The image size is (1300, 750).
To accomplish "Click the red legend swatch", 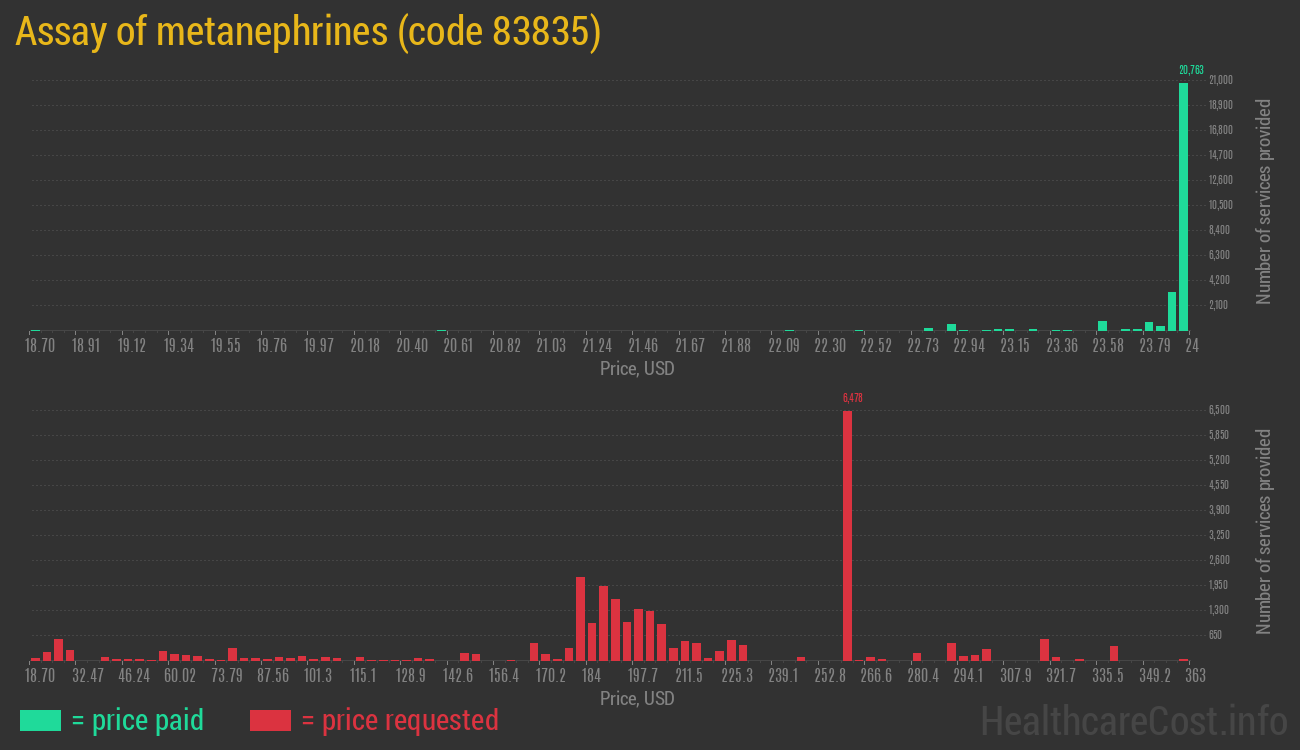I will point(273,720).
